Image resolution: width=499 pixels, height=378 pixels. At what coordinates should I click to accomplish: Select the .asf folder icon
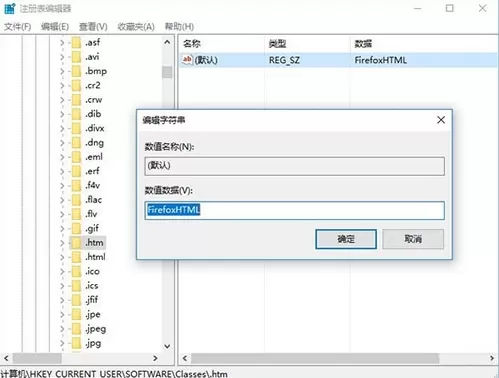coord(76,42)
